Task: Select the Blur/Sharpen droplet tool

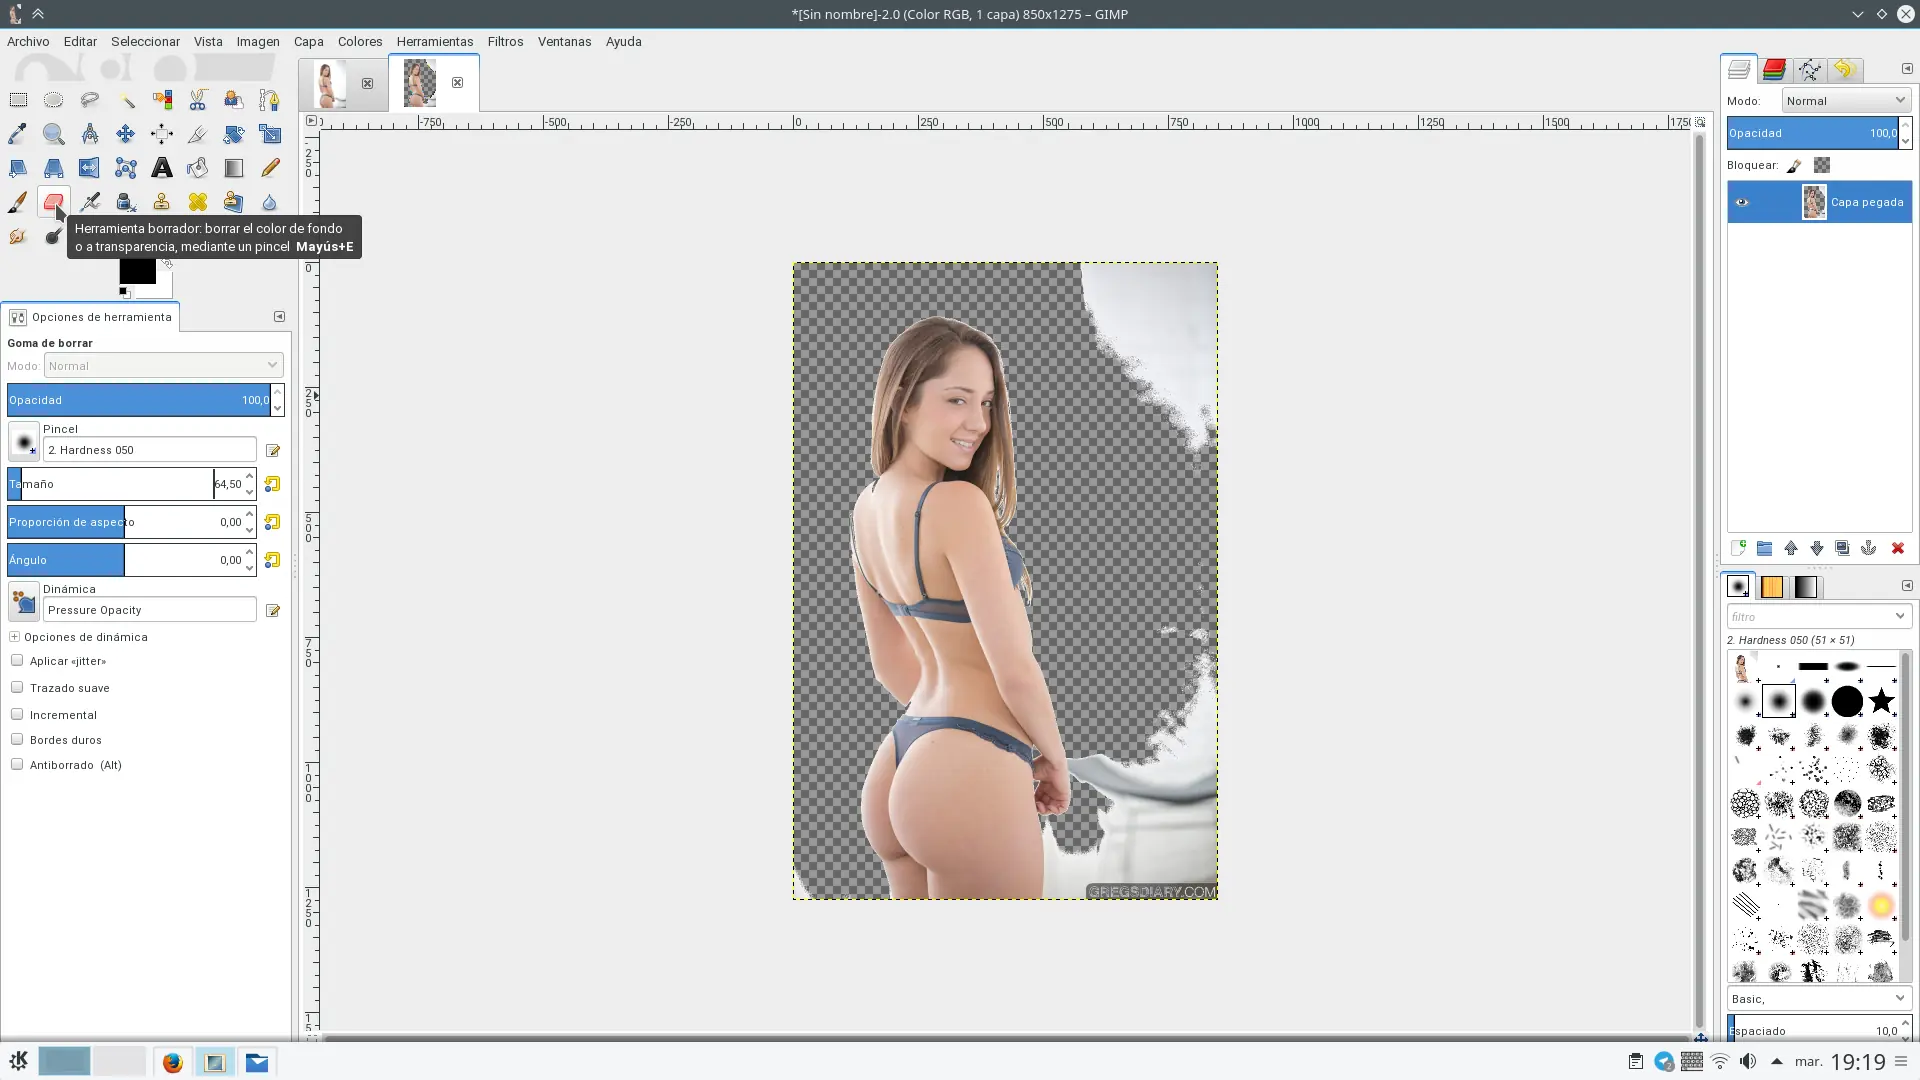Action: 270,202
